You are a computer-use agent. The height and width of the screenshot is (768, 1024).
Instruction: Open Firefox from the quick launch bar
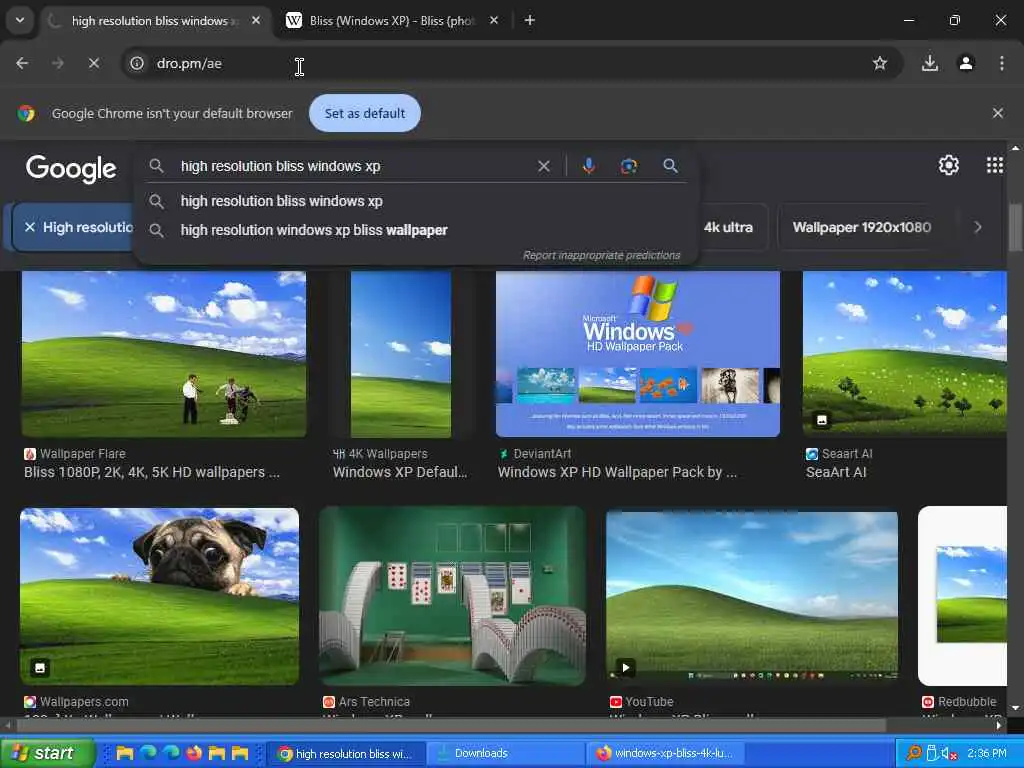tap(194, 753)
